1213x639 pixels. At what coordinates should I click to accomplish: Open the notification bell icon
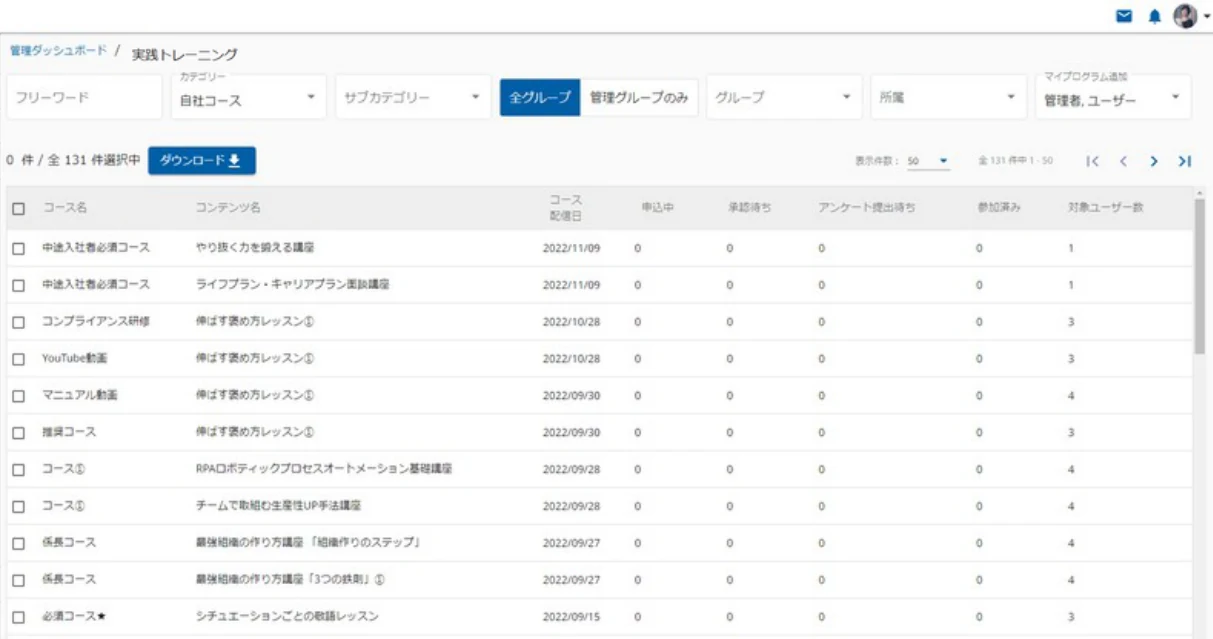pyautogui.click(x=1155, y=16)
